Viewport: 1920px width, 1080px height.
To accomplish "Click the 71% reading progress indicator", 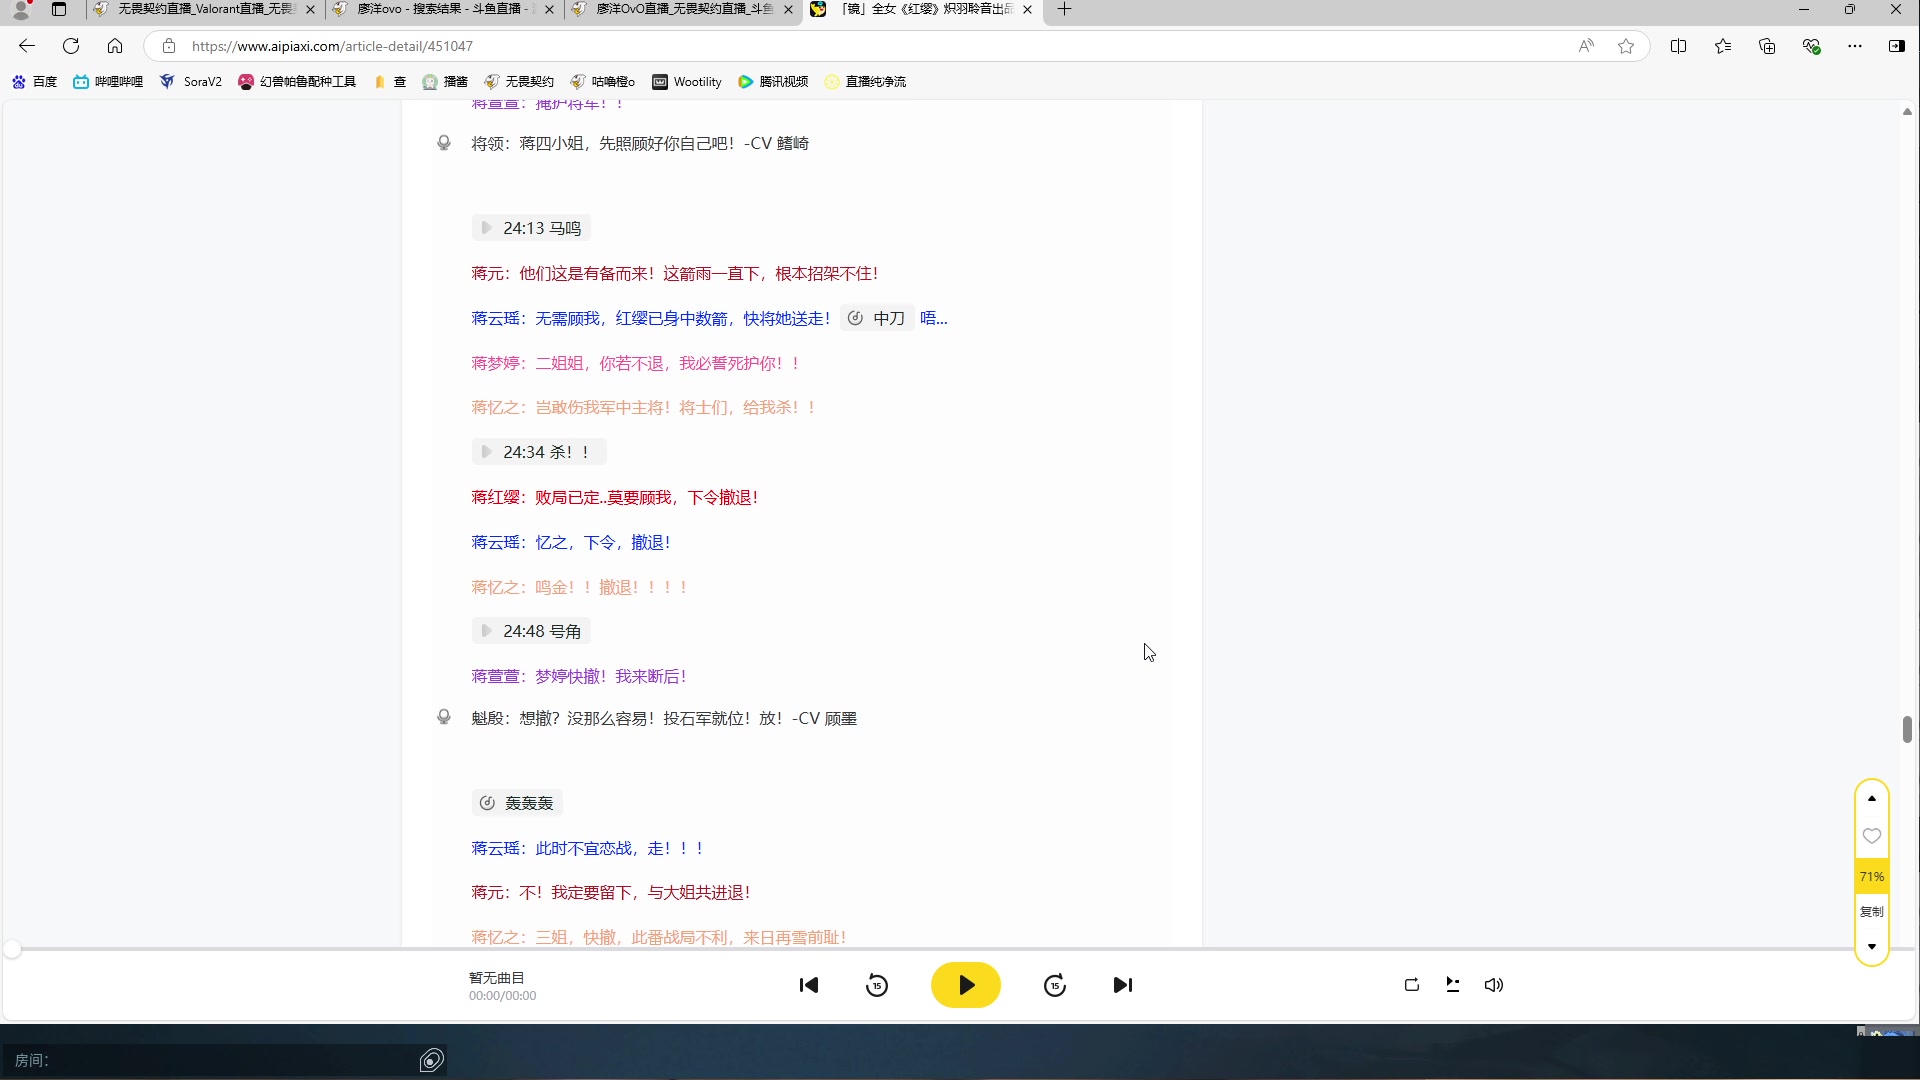I will tap(1872, 875).
